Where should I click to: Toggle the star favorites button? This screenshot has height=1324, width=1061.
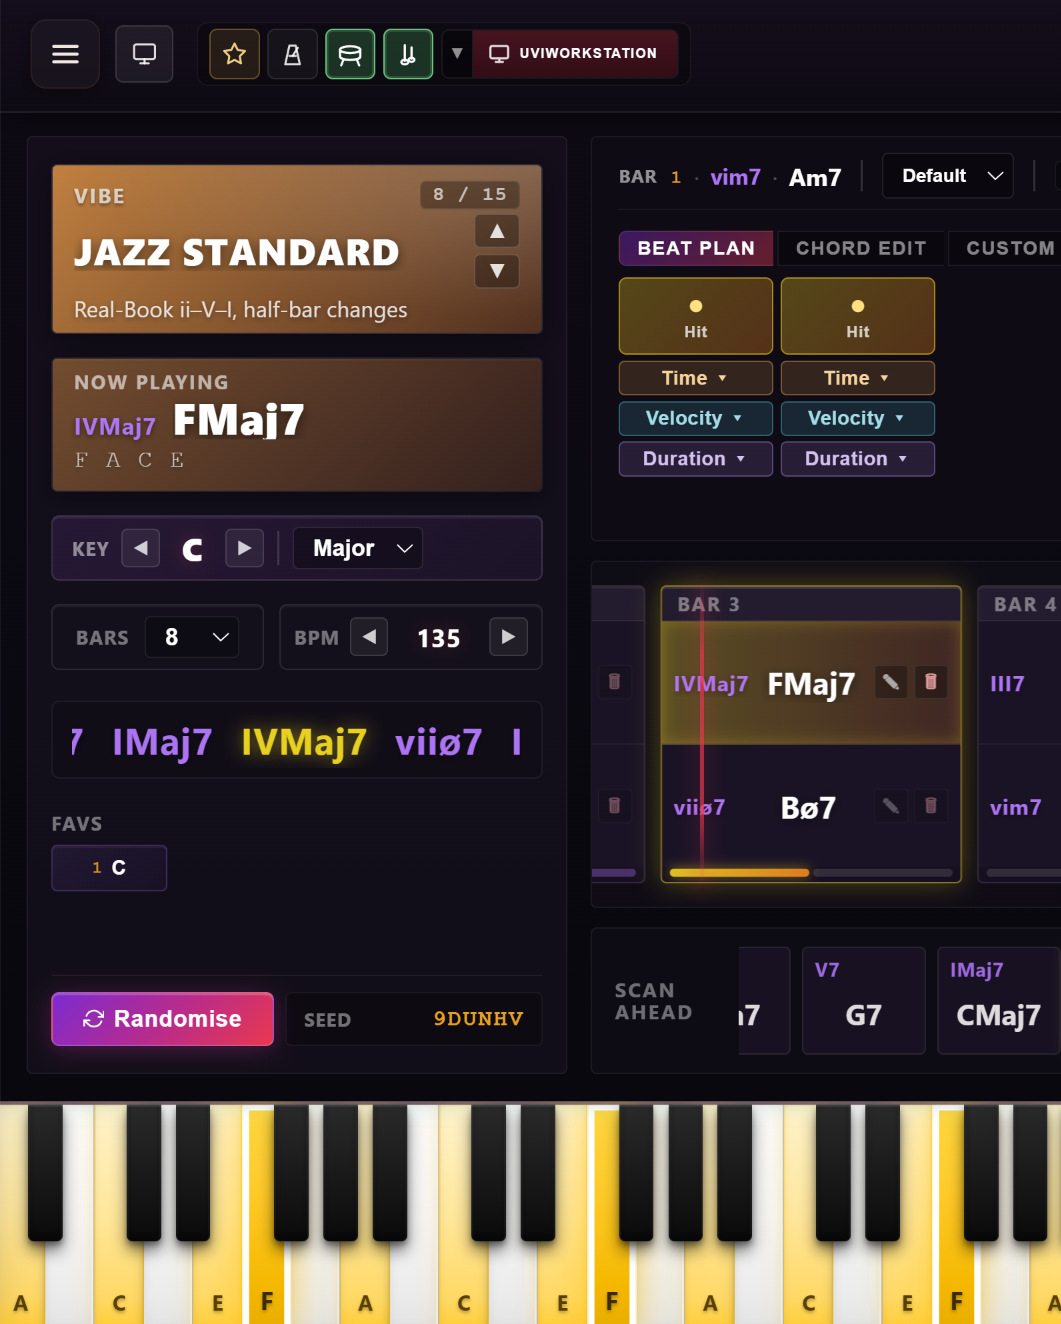(235, 54)
